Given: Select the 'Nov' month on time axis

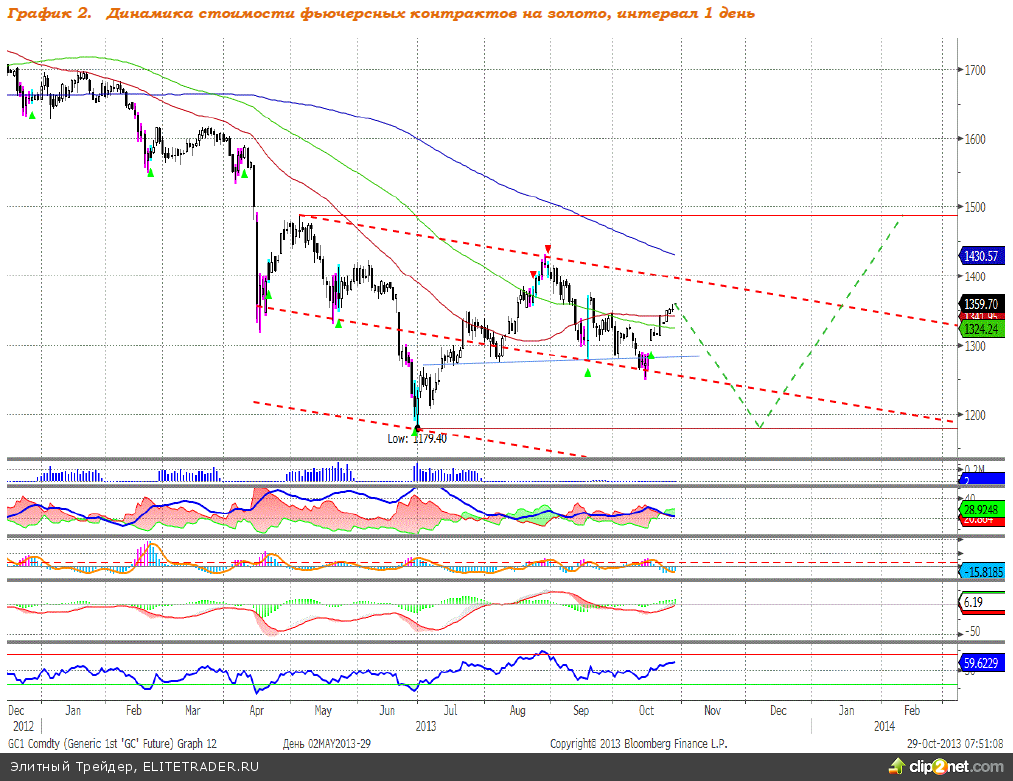Looking at the screenshot, I should tap(712, 709).
